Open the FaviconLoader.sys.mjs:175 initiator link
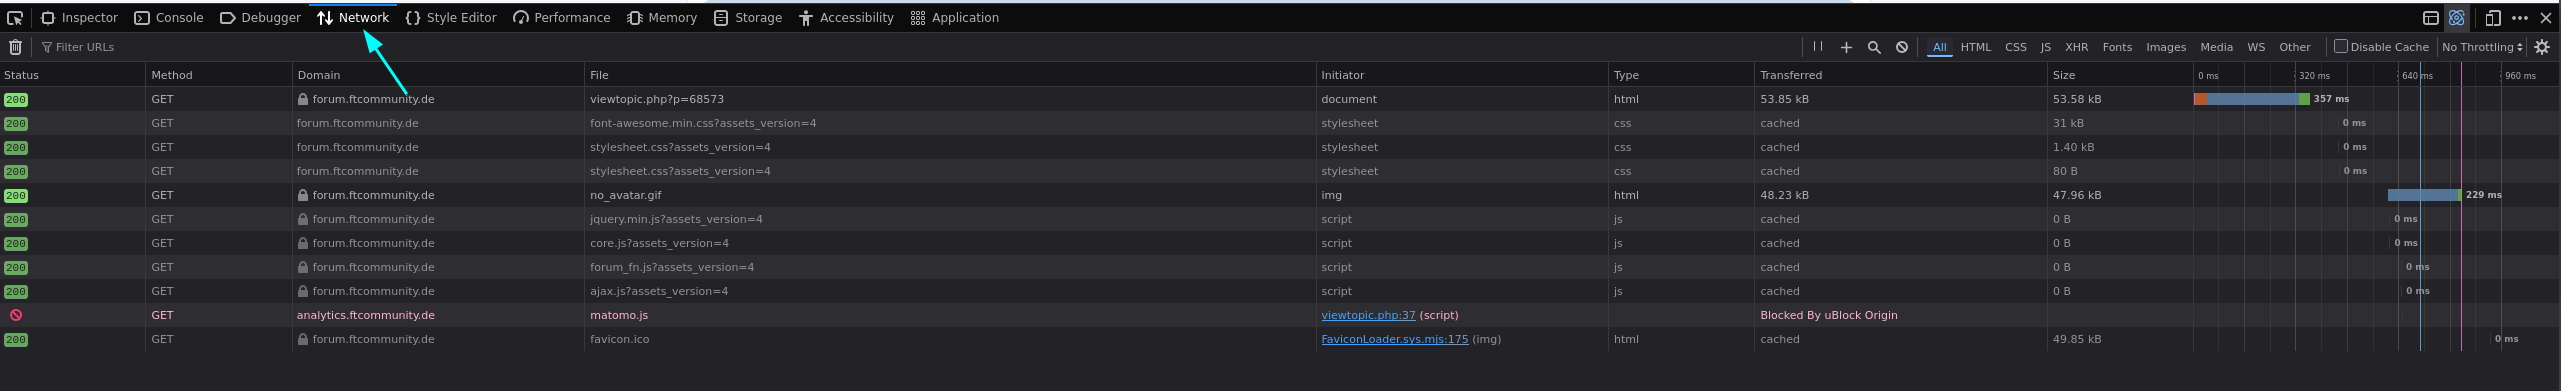2561x391 pixels. (1394, 339)
